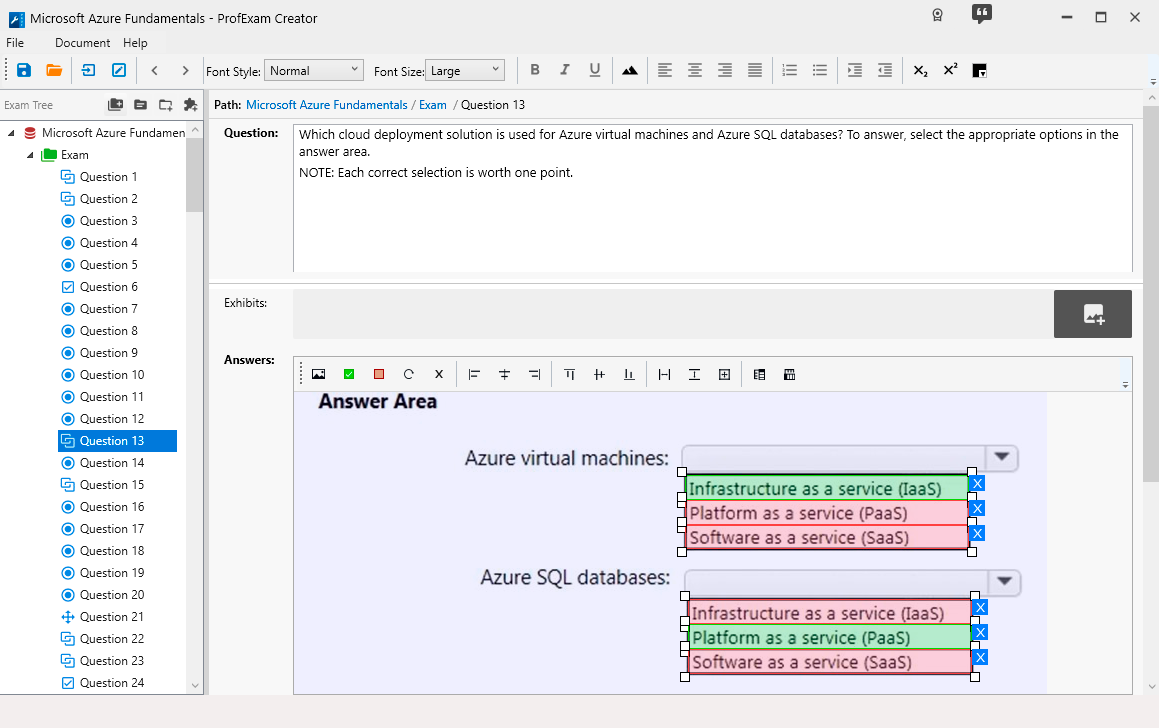Screen dimensions: 1159x728
Task: Align question text right
Action: tap(724, 70)
